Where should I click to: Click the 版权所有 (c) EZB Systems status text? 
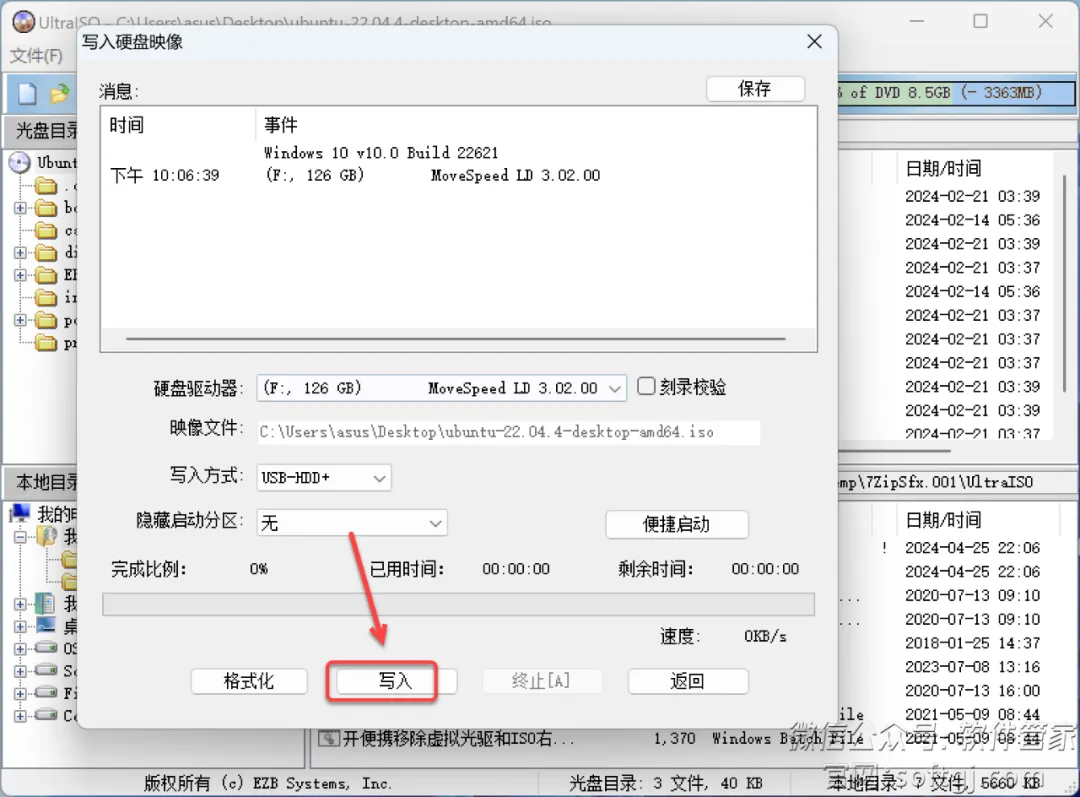pos(267,783)
